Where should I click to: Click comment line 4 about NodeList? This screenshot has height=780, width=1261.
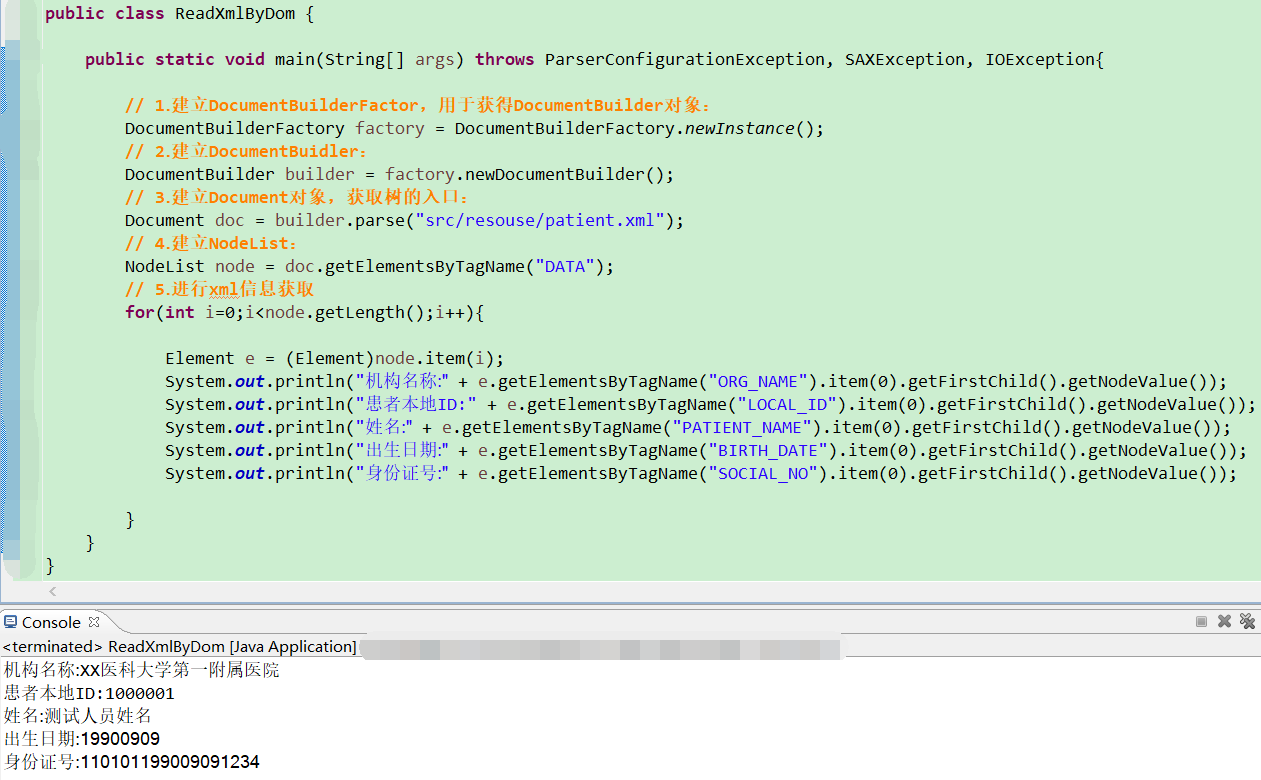(x=211, y=243)
